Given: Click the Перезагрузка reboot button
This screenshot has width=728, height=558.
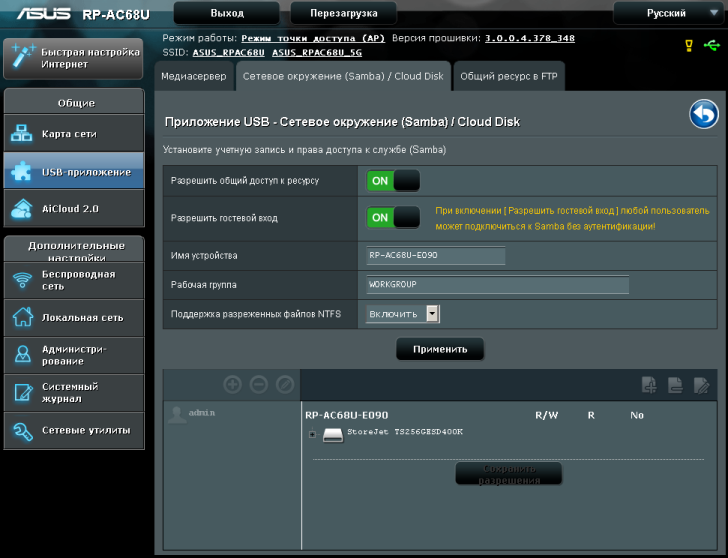Looking at the screenshot, I should pyautogui.click(x=344, y=13).
